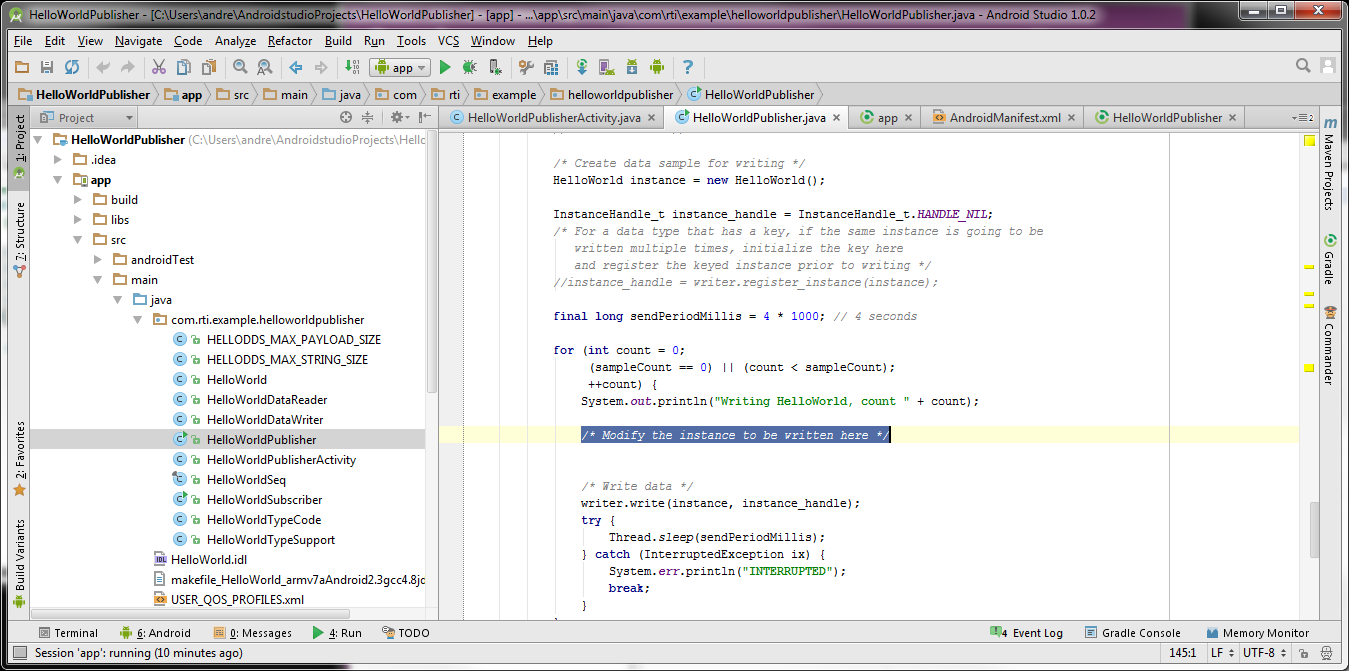Open the Gradle Console
The image size is (1349, 671).
(x=1133, y=633)
